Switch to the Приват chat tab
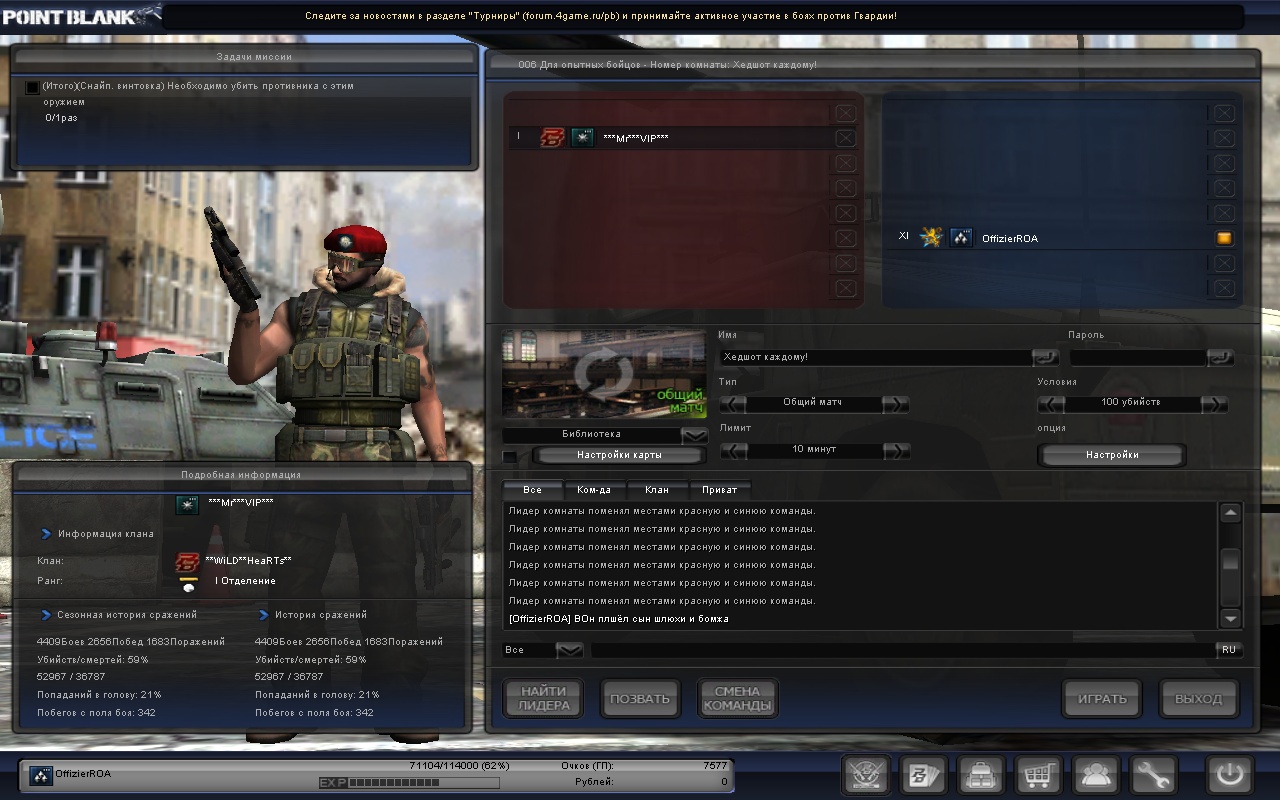 (x=719, y=490)
